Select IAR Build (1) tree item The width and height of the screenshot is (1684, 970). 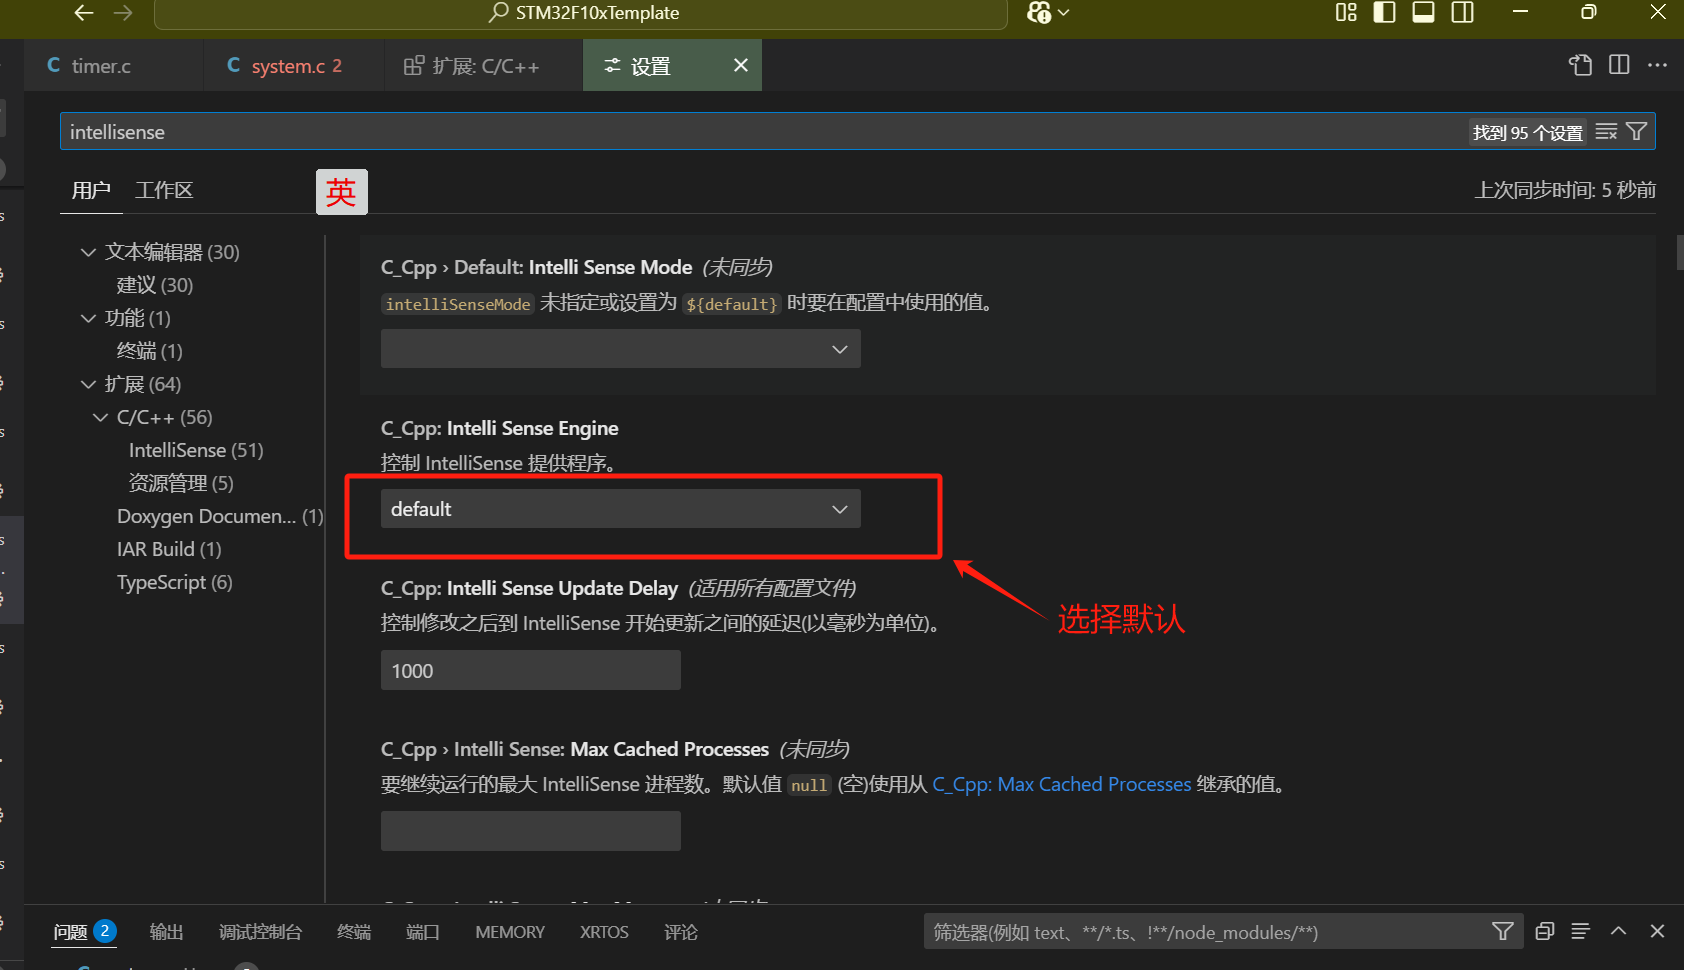pyautogui.click(x=169, y=549)
